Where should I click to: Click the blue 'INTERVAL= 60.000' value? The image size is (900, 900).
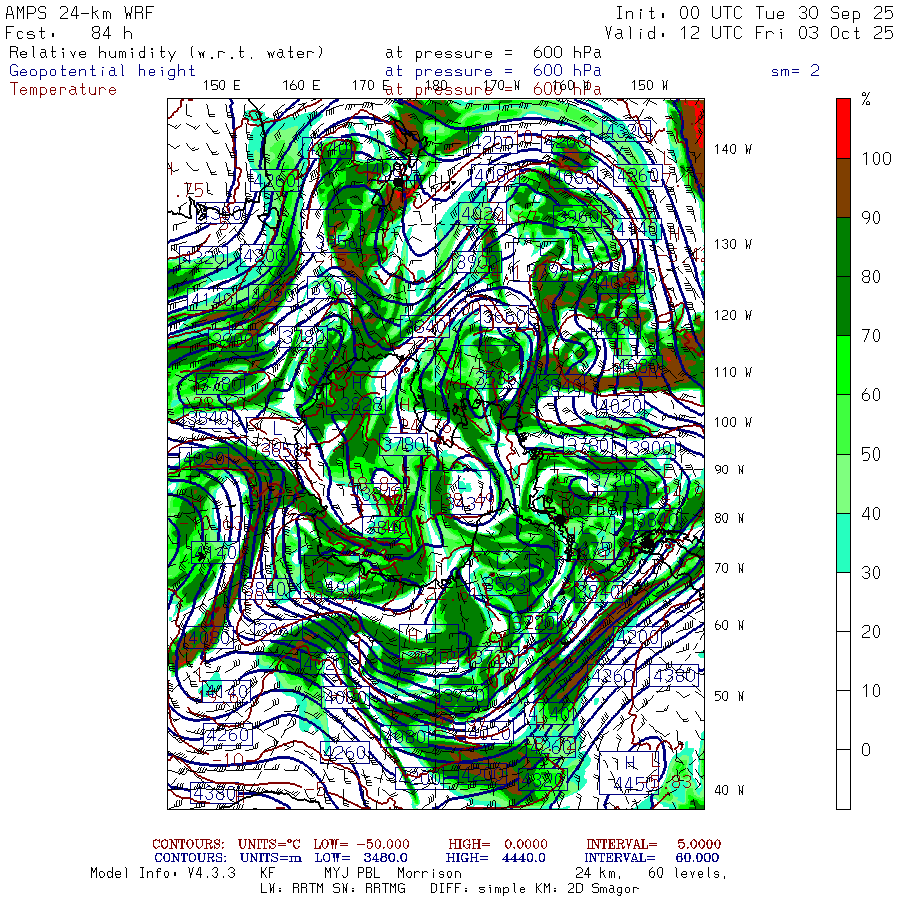coord(653,858)
